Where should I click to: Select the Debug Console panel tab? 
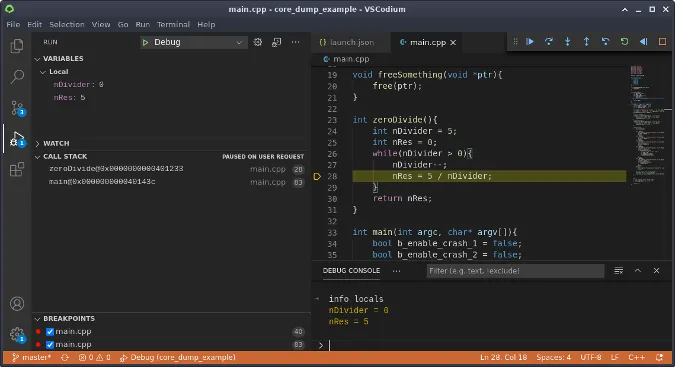click(x=351, y=271)
